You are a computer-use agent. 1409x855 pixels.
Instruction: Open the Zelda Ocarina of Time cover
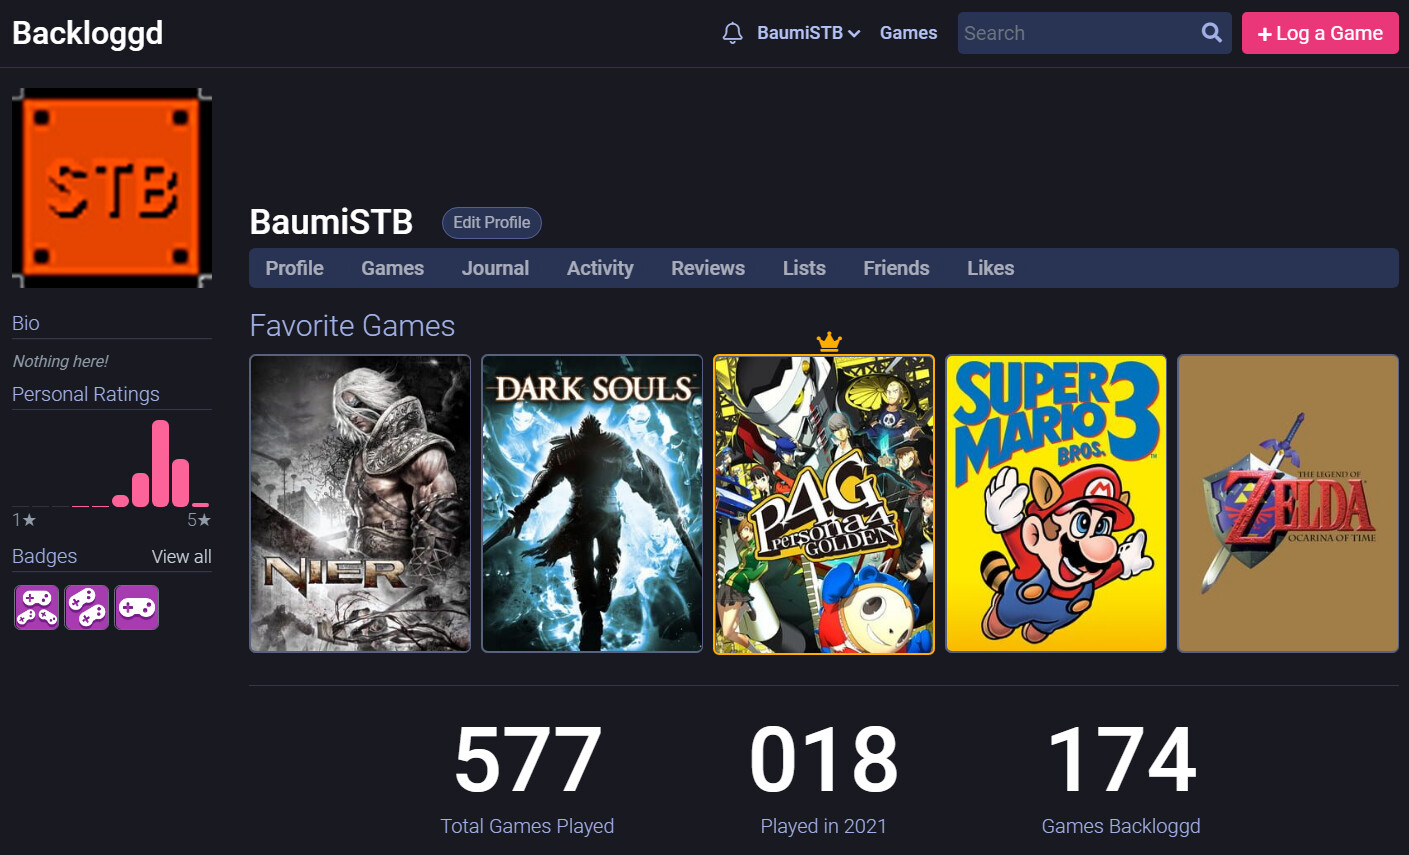1288,504
